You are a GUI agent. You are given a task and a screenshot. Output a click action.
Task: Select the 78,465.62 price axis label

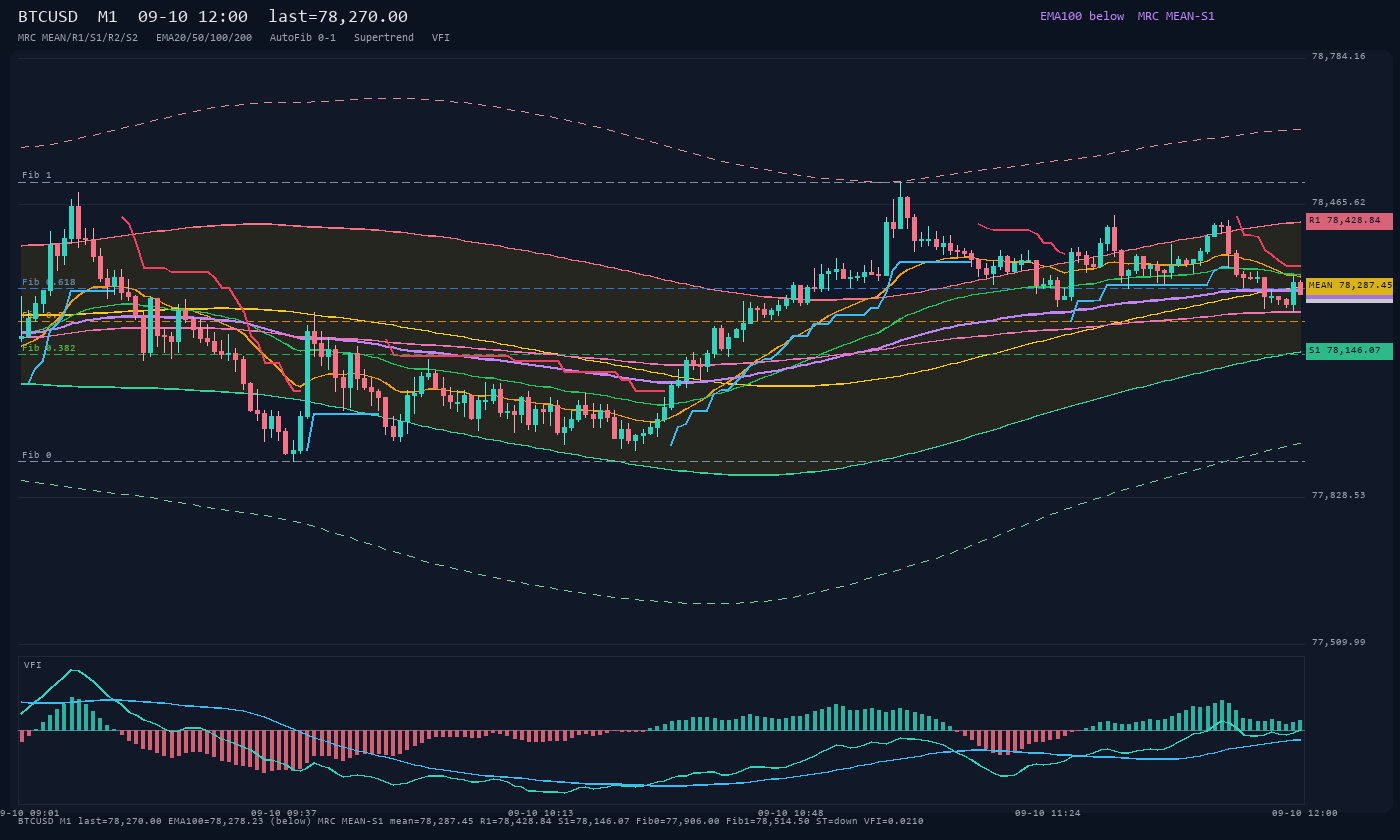(x=1338, y=202)
